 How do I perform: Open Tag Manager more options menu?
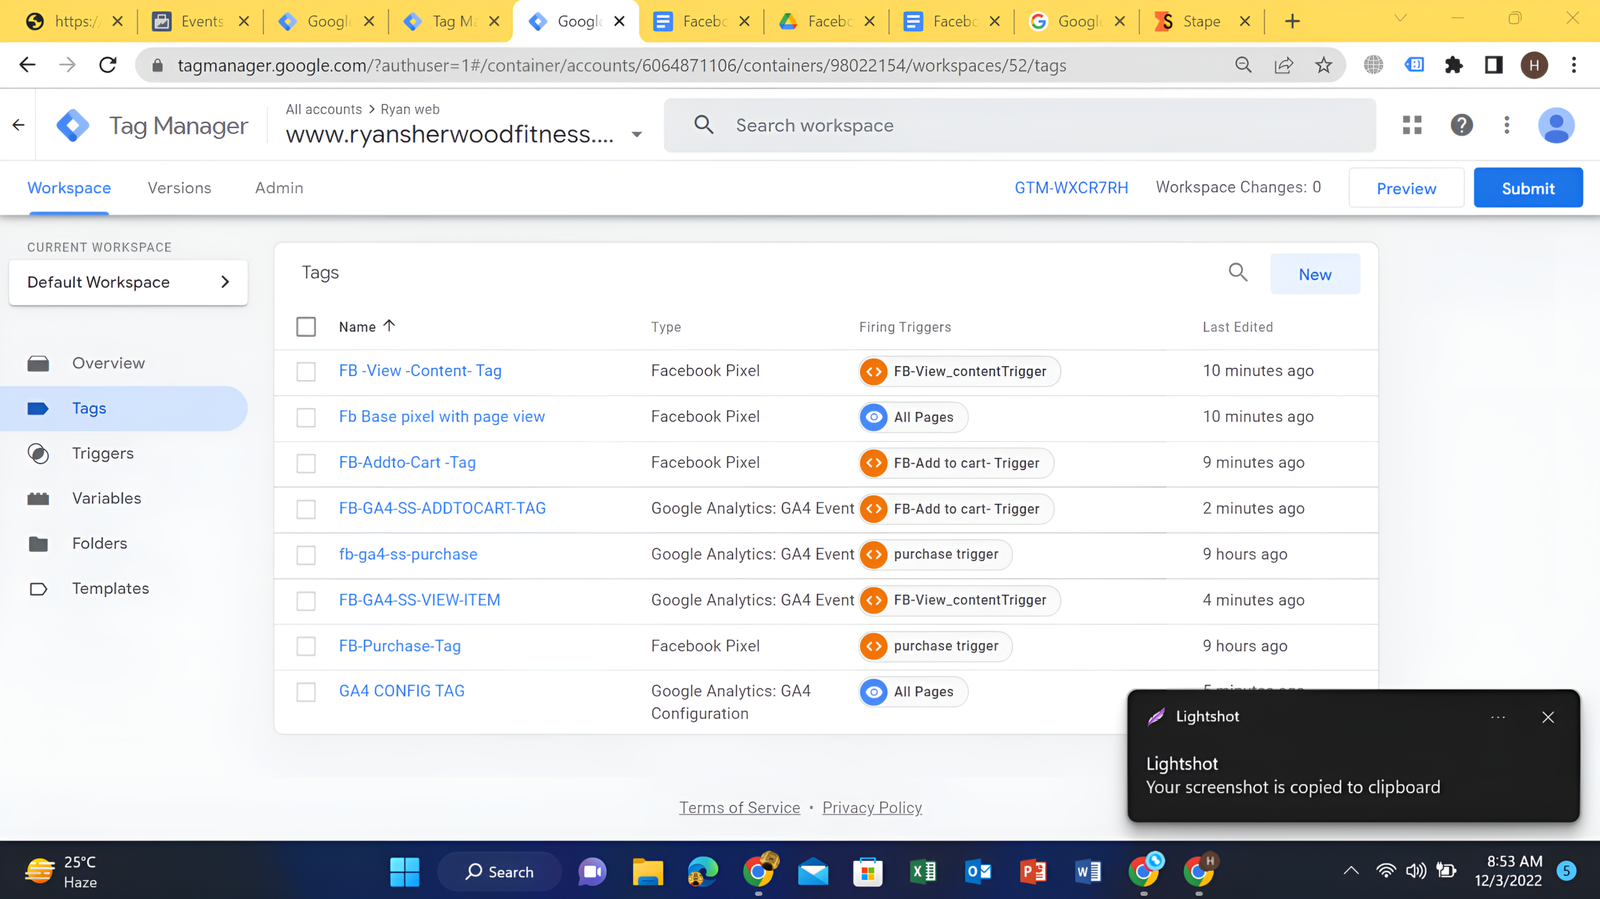[x=1507, y=125]
